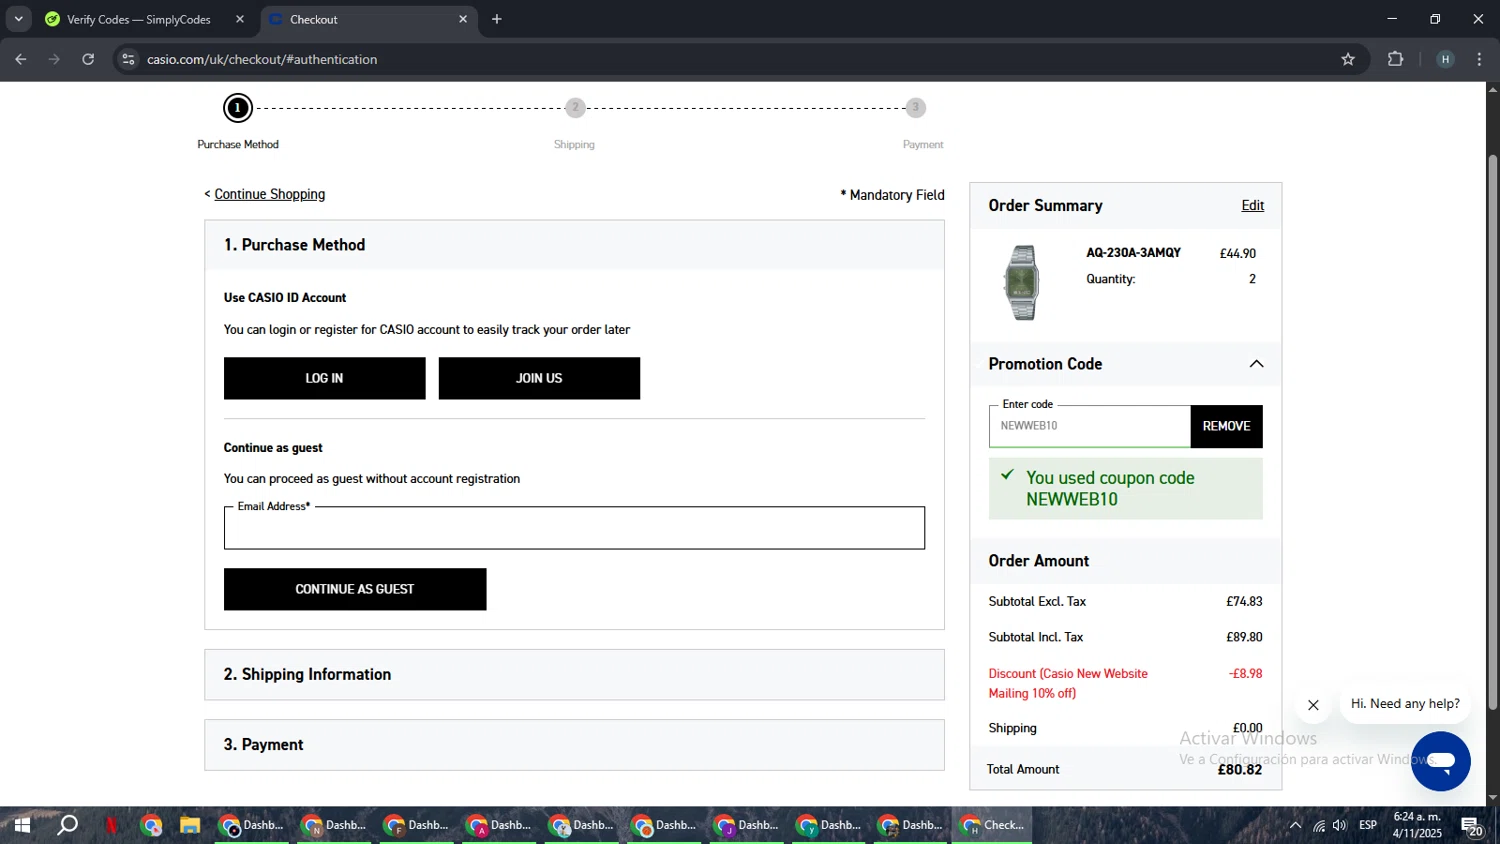Image resolution: width=1500 pixels, height=844 pixels.
Task: Edit the Order Summary
Action: [1253, 205]
